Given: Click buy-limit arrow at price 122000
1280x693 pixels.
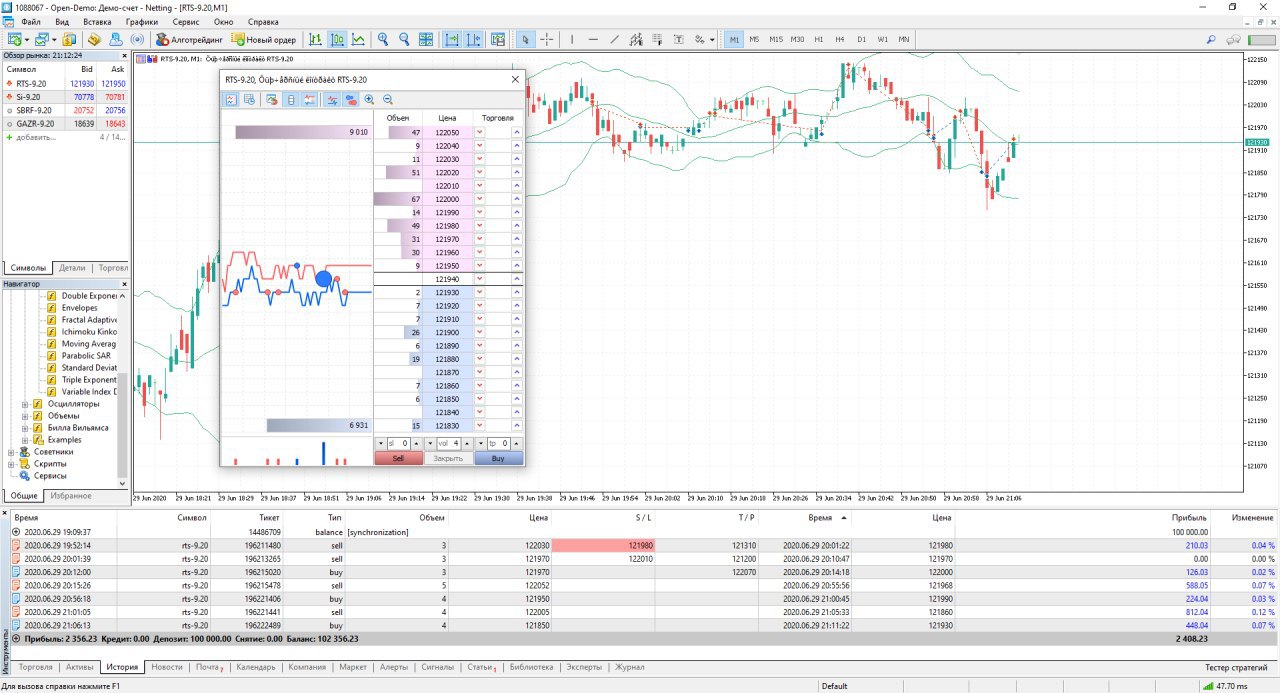Looking at the screenshot, I should (517, 199).
